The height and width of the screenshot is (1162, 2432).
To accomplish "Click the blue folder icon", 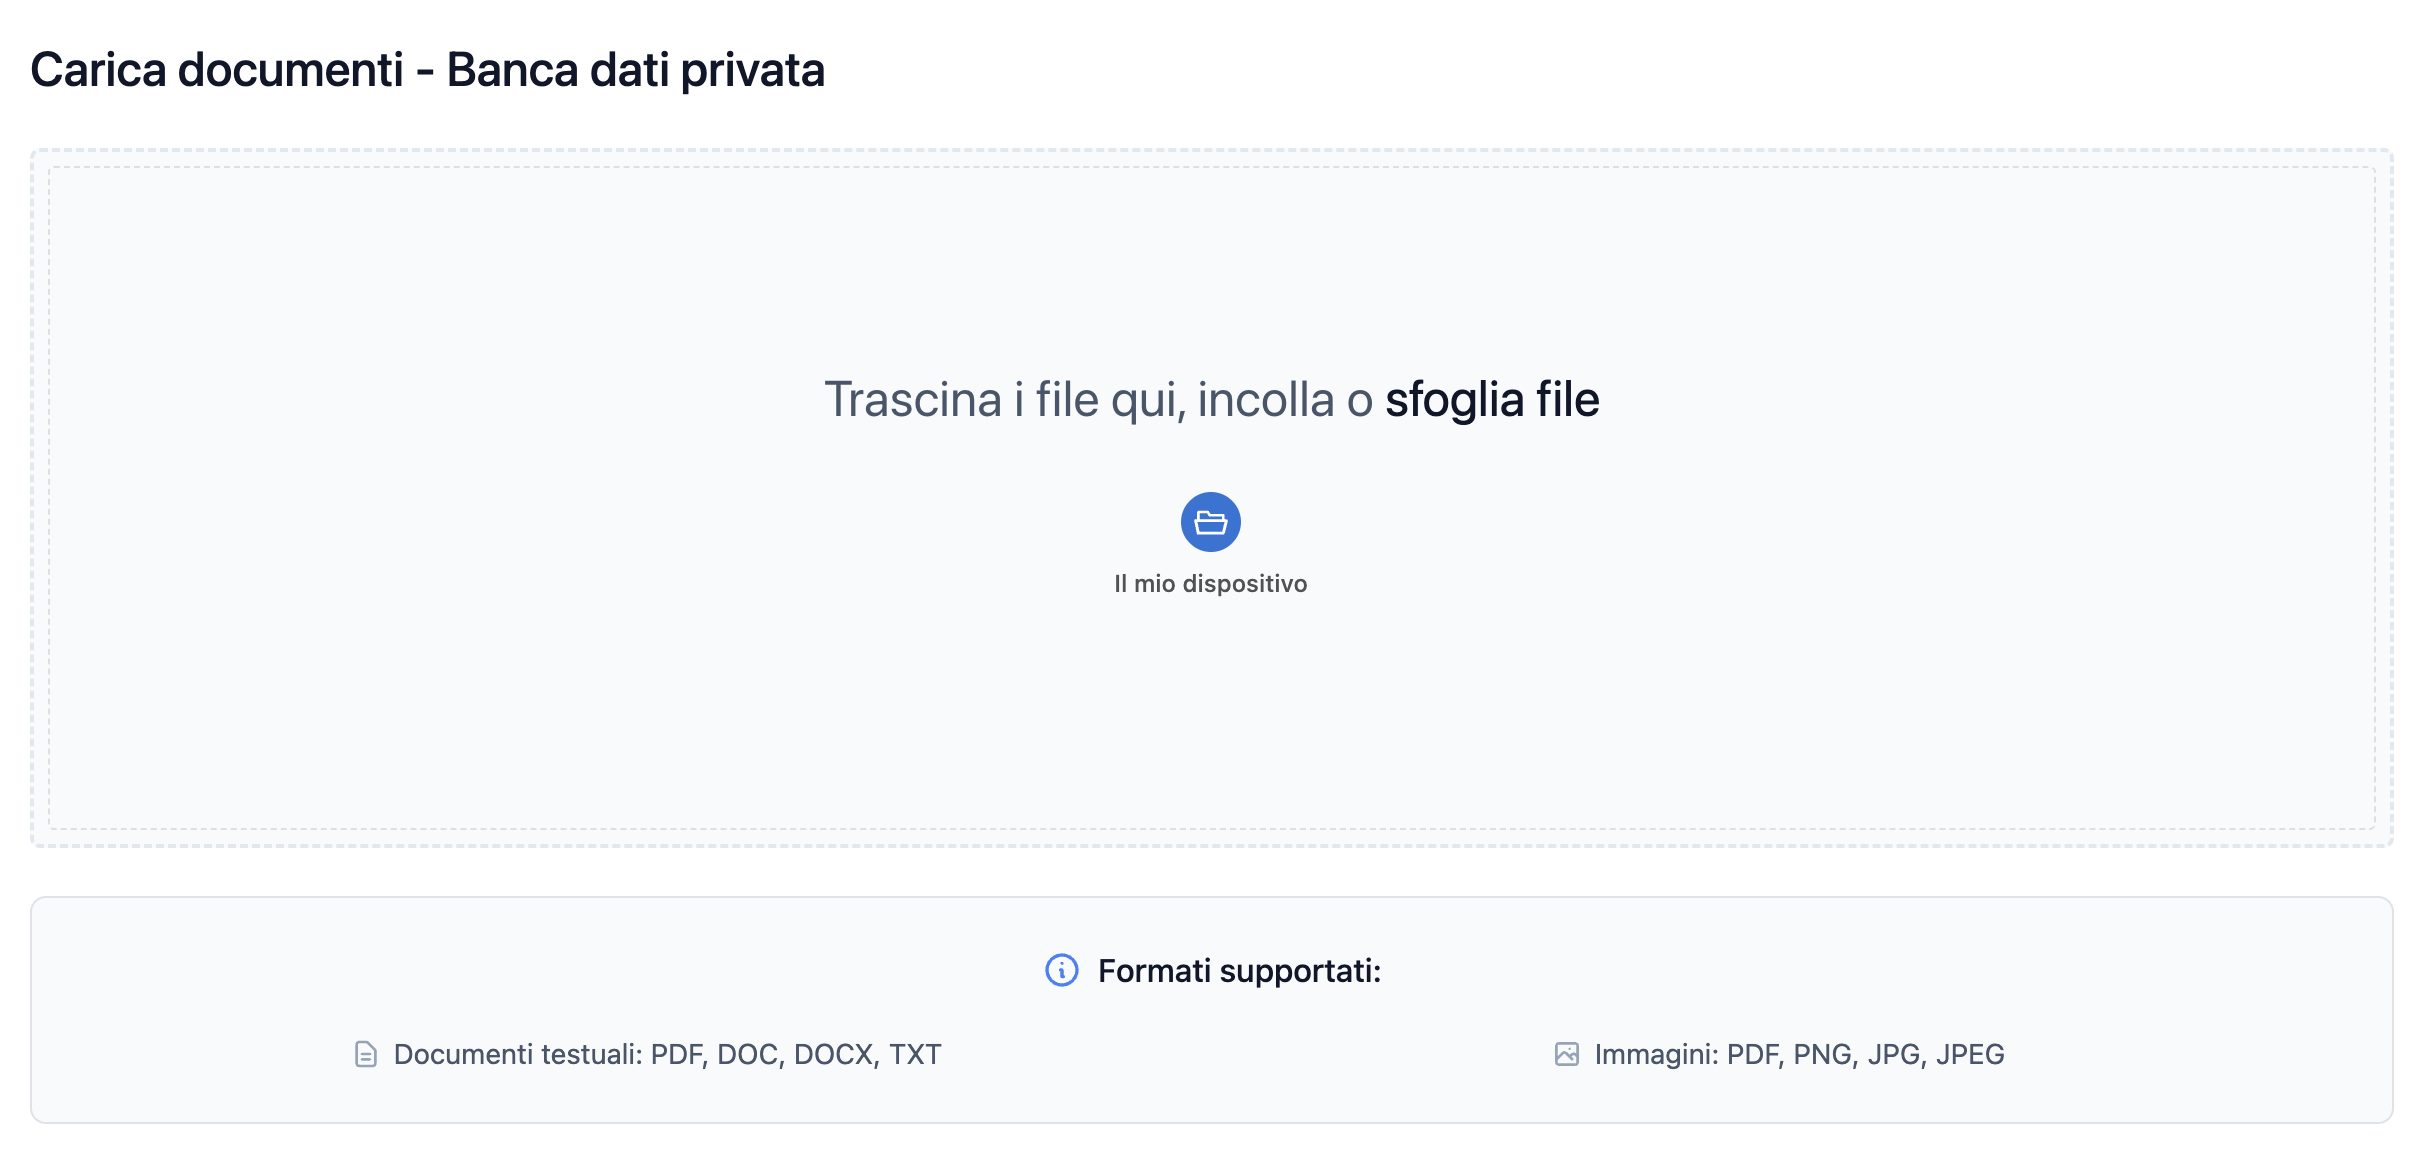I will [x=1210, y=522].
